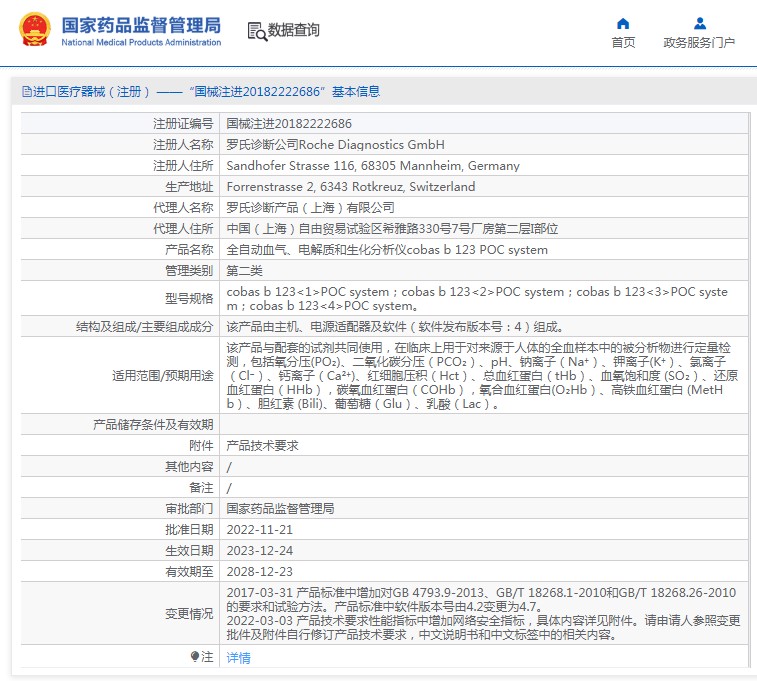The height and width of the screenshot is (681, 757).
Task: Open 政务服务门户 text link
Action: [700, 42]
